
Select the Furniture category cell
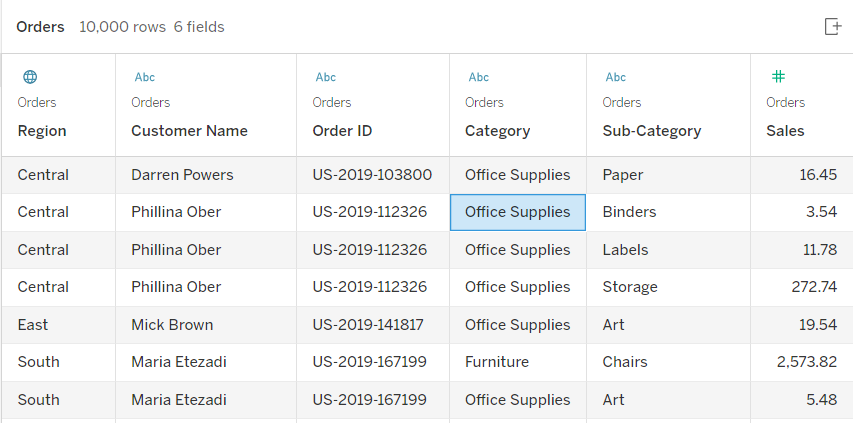click(518, 362)
